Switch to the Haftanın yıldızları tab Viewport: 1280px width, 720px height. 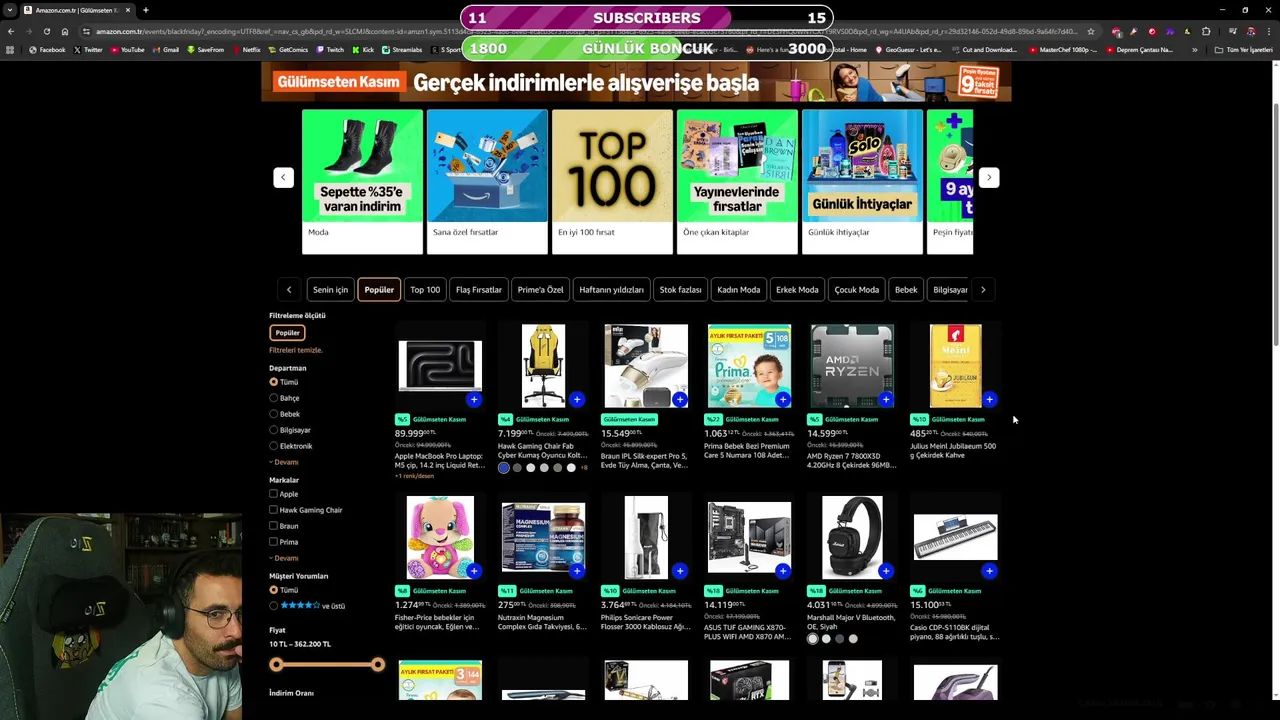(612, 290)
